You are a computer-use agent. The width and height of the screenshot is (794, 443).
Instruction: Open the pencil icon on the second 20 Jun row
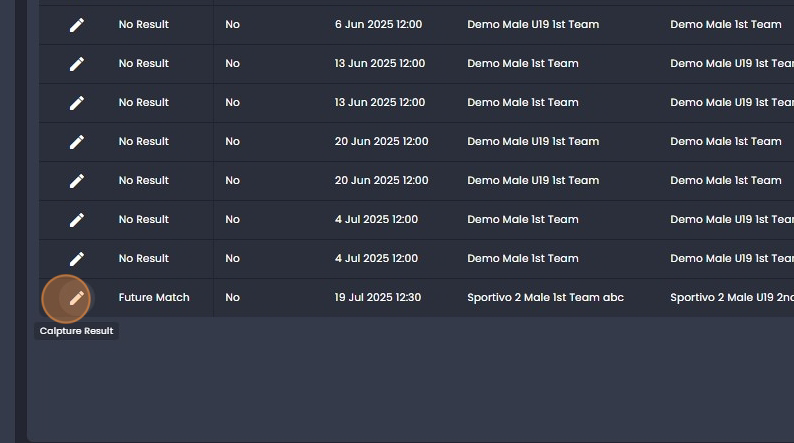(77, 181)
